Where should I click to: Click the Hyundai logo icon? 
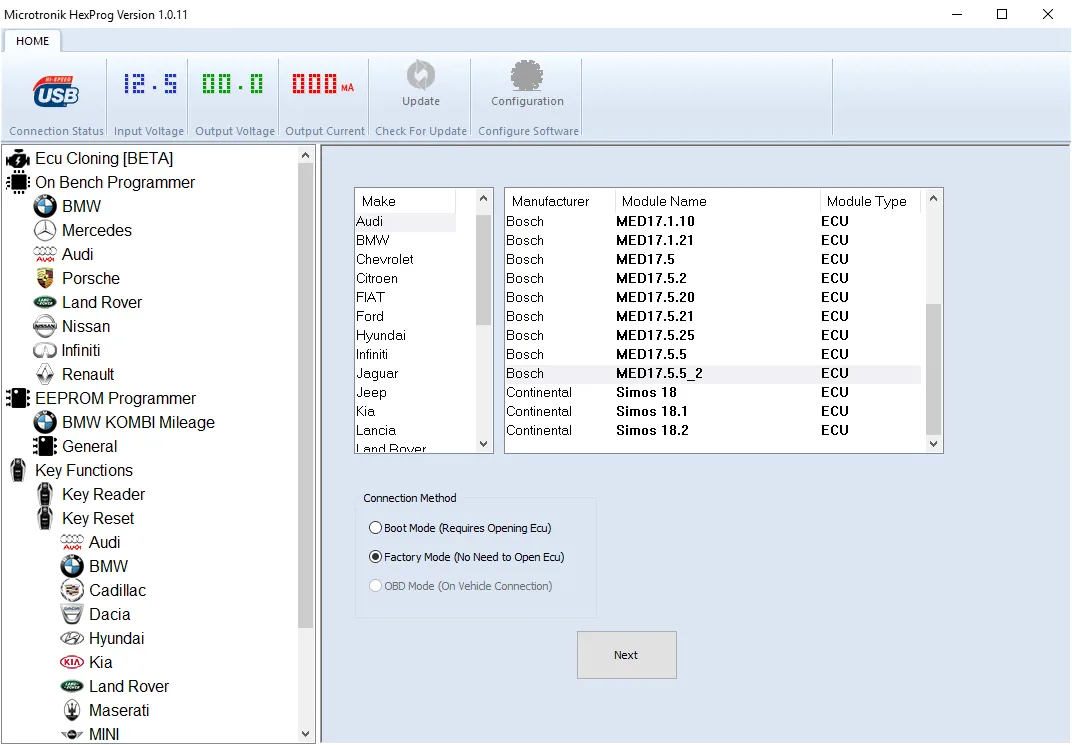(72, 638)
